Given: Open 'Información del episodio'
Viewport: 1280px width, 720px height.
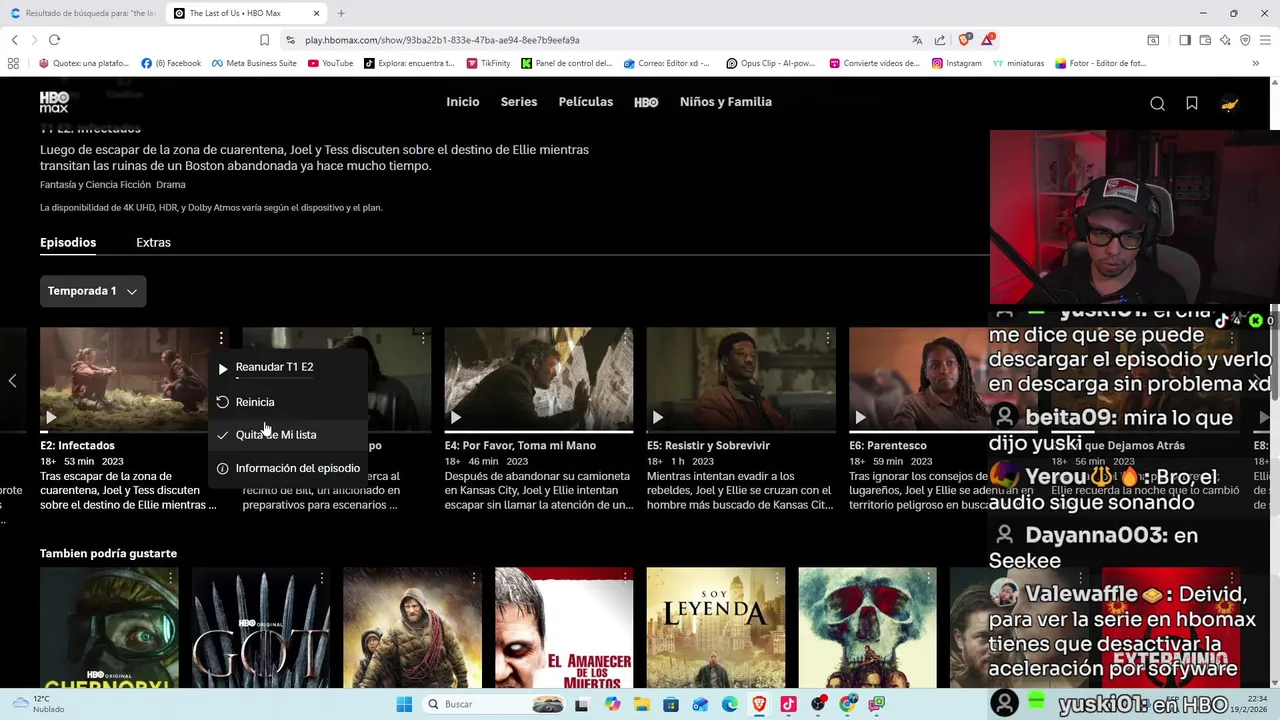Looking at the screenshot, I should [297, 468].
